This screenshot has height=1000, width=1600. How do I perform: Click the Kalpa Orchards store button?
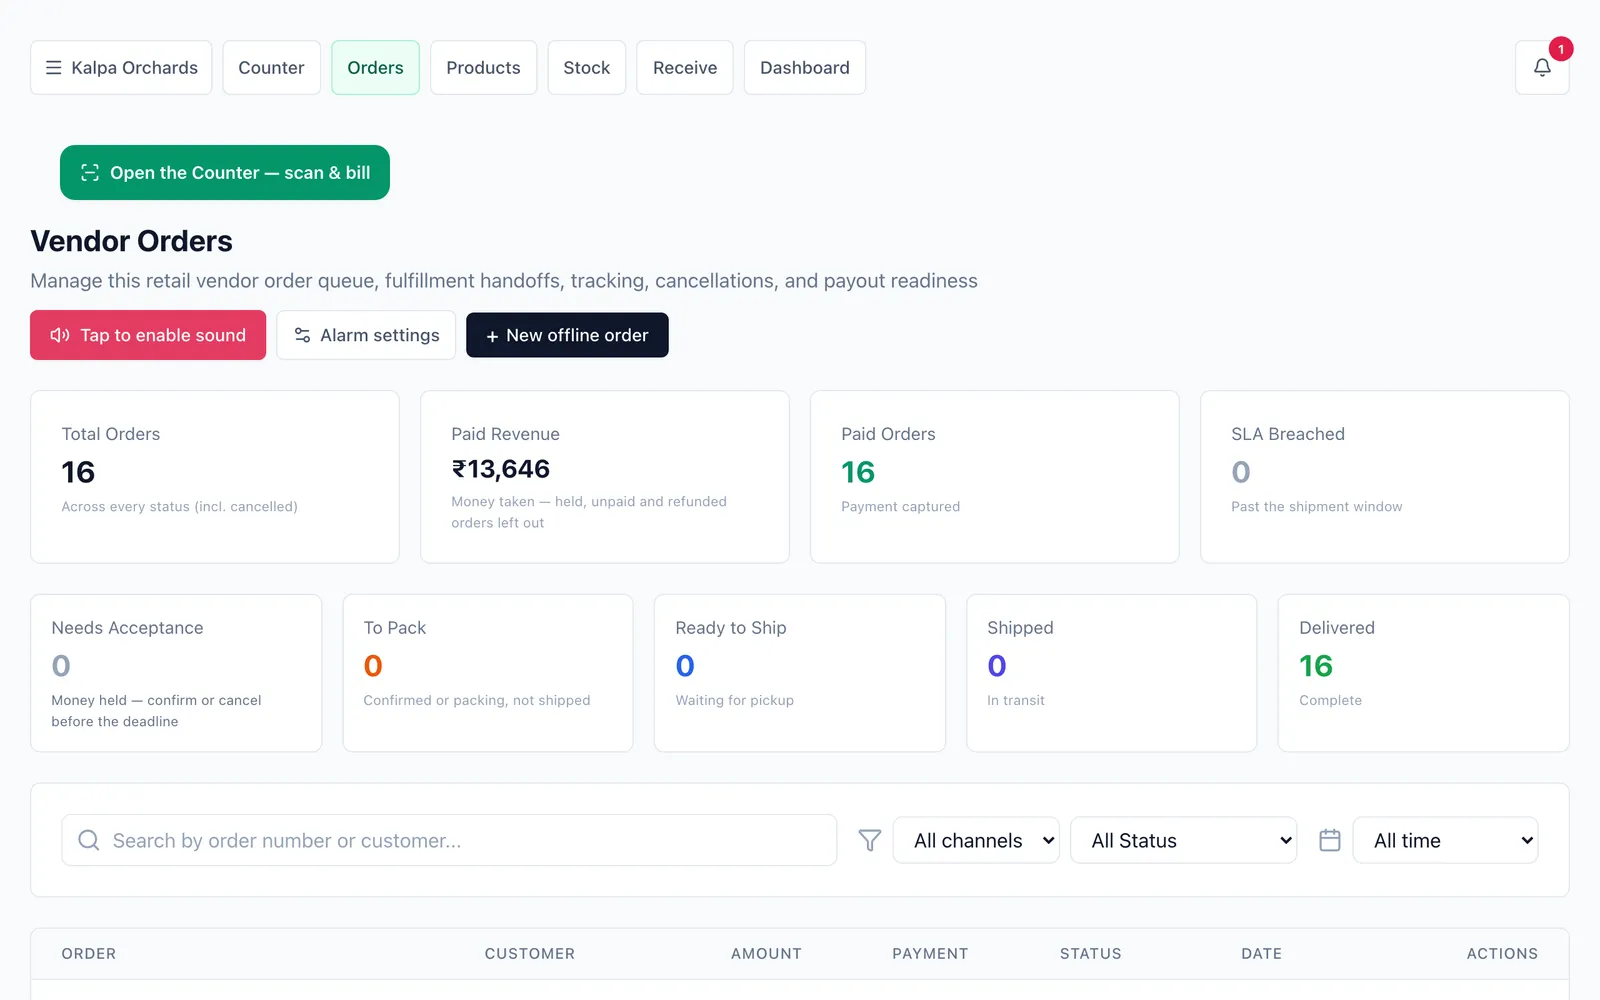click(x=121, y=68)
